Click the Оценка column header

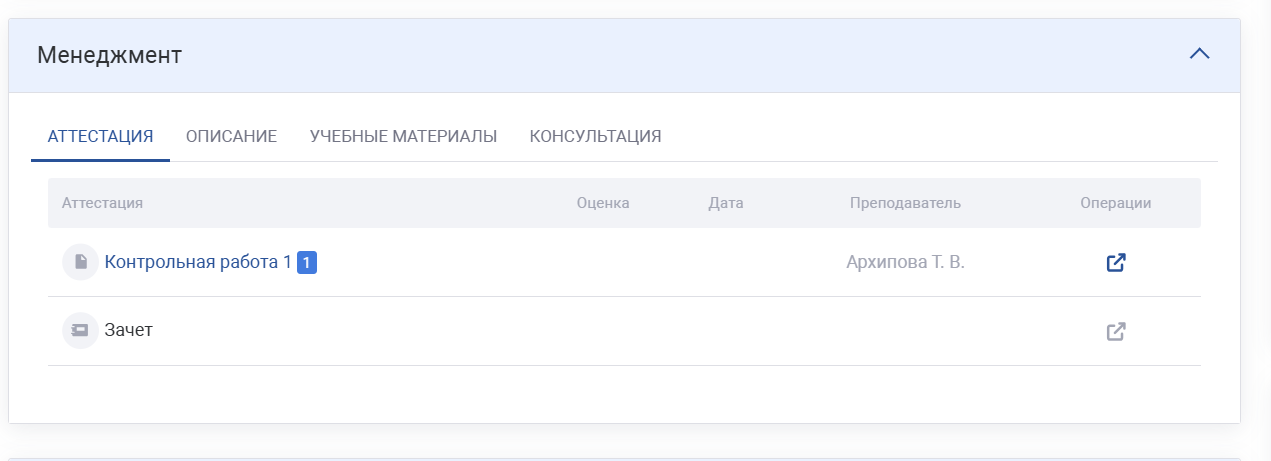pyautogui.click(x=603, y=203)
